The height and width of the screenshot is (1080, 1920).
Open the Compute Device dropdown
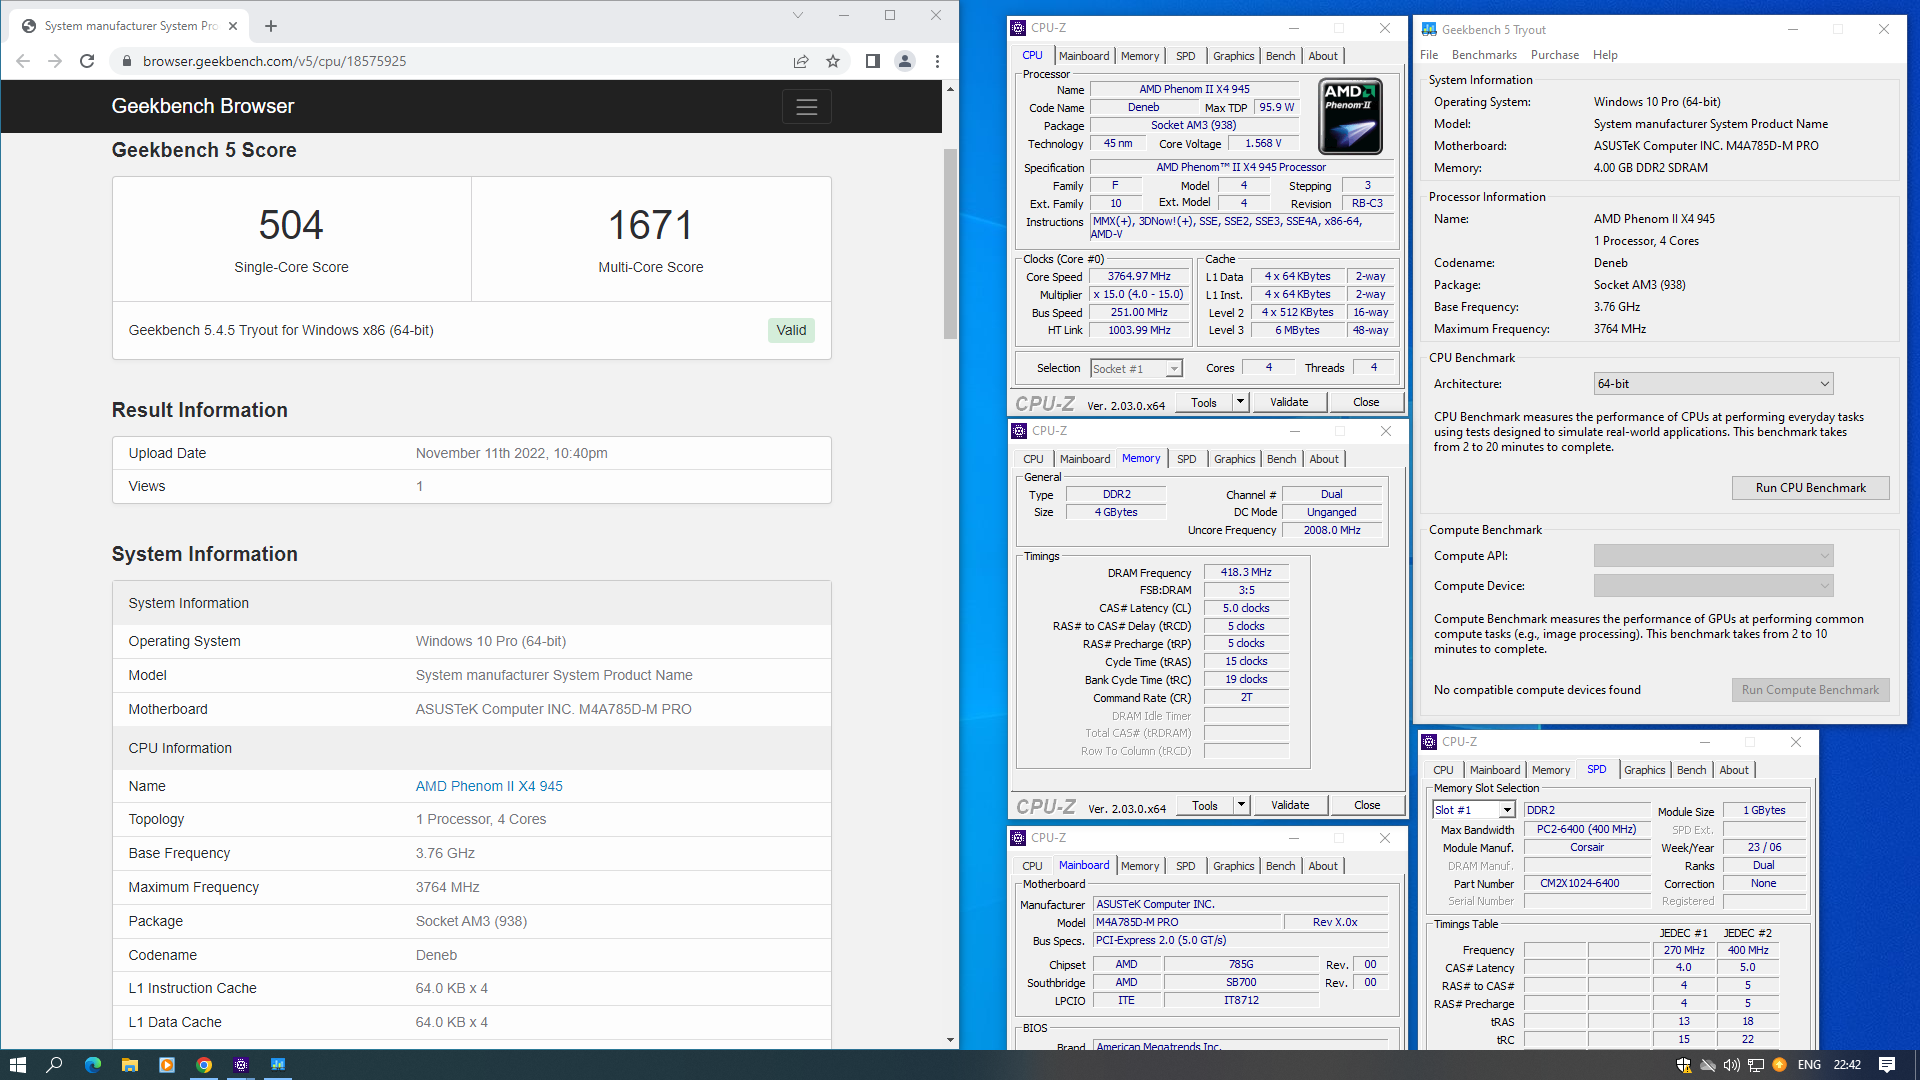click(x=1713, y=586)
